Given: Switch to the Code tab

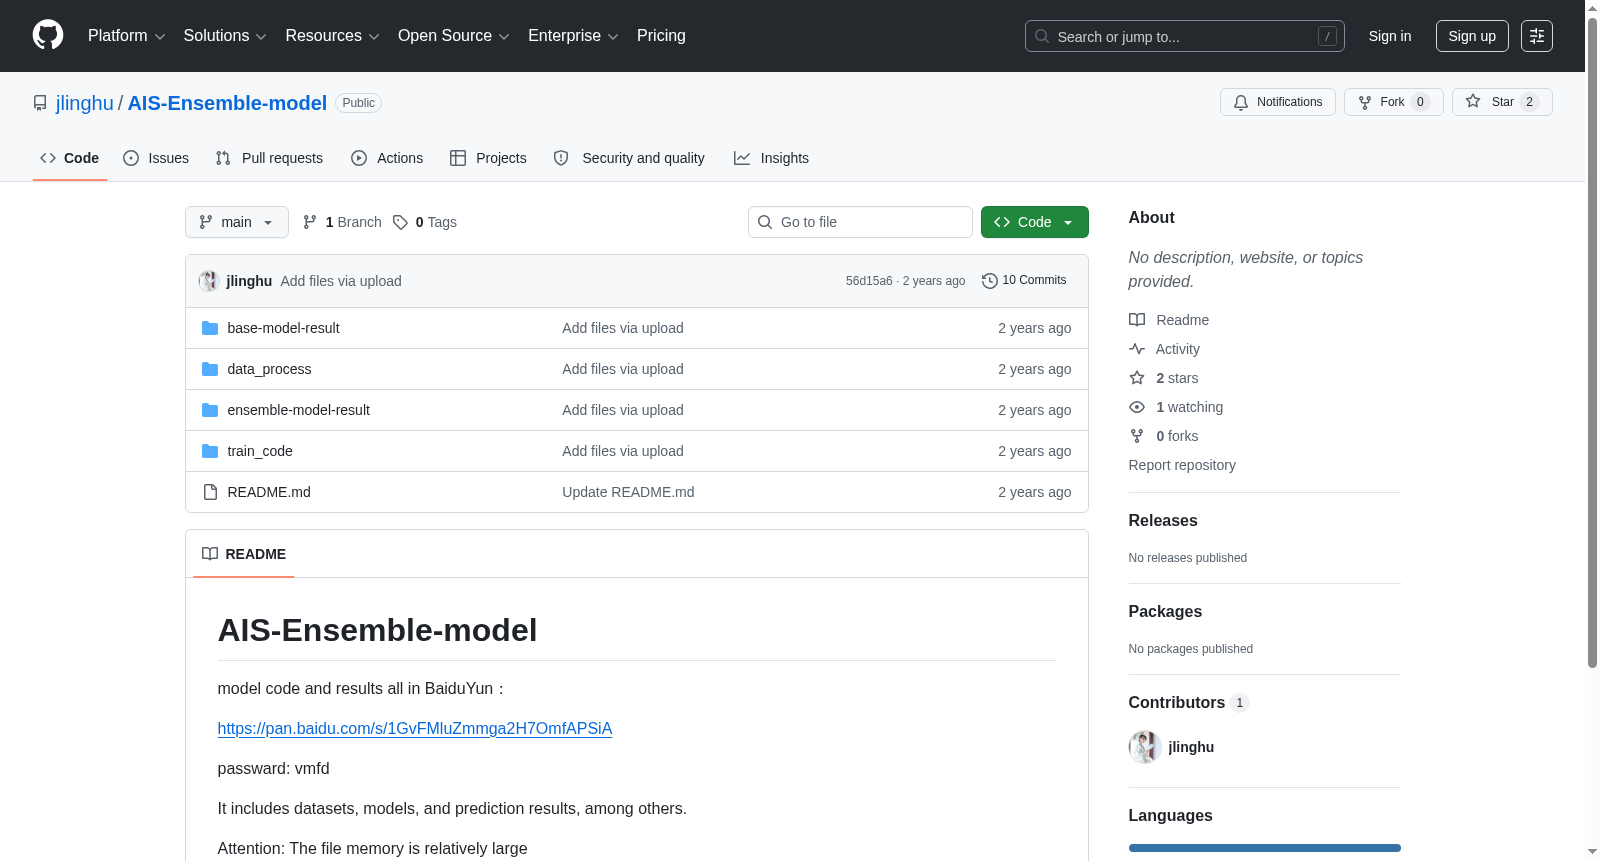Looking at the screenshot, I should [x=70, y=158].
